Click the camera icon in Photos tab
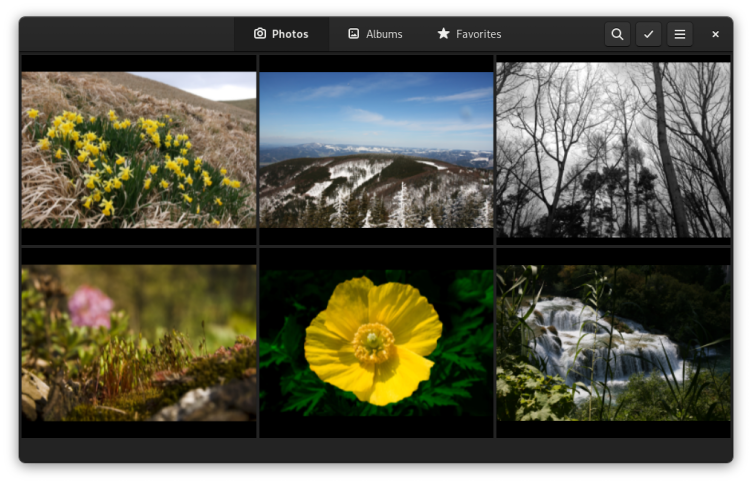Screen dimensions: 752x484 point(260,34)
